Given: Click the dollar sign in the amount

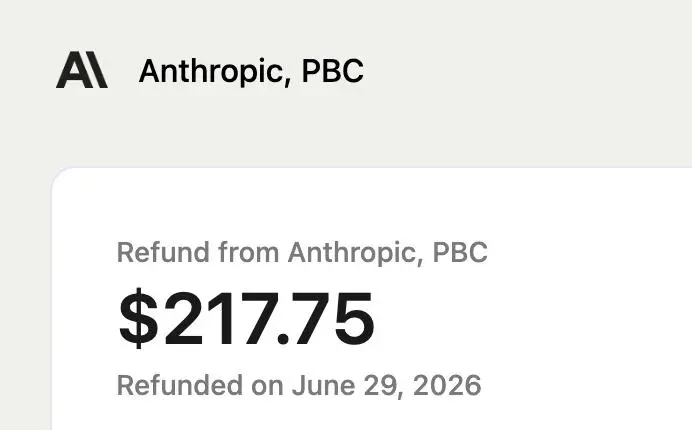Looking at the screenshot, I should pos(138,317).
